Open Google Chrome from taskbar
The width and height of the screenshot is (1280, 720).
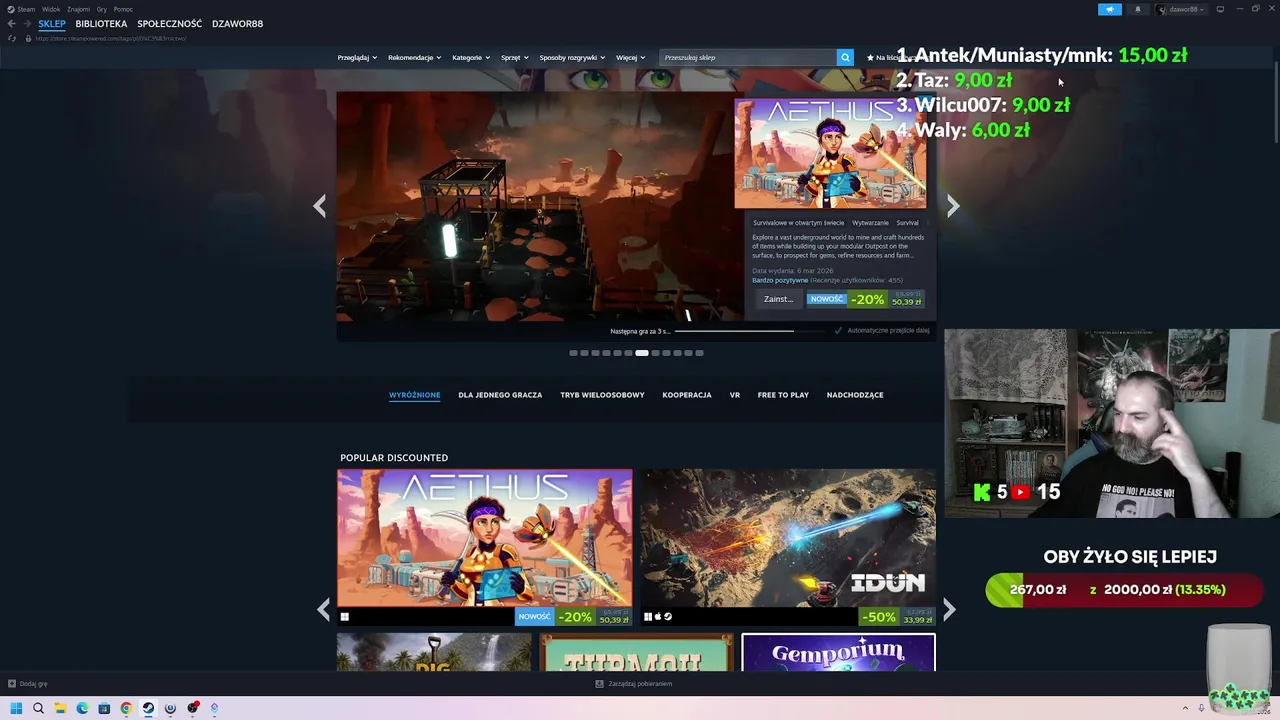coord(126,708)
